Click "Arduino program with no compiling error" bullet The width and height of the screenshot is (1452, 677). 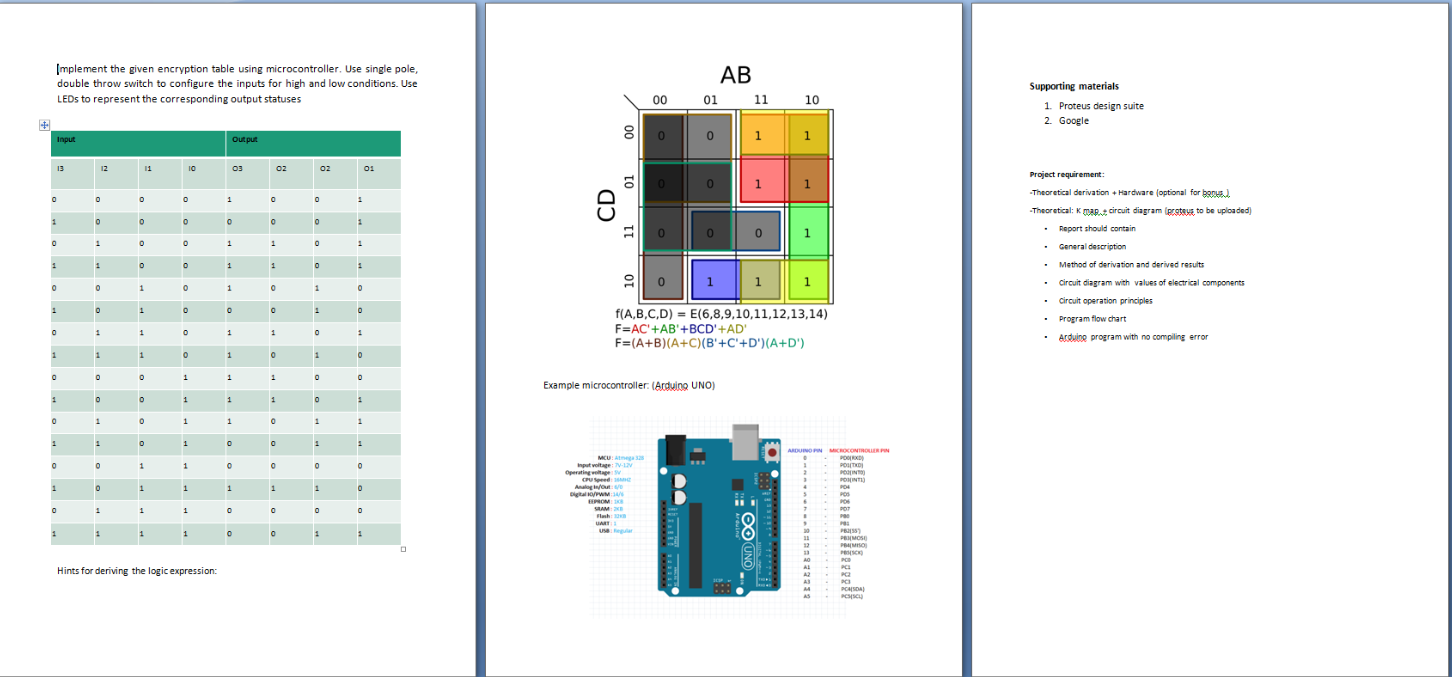click(x=1133, y=337)
